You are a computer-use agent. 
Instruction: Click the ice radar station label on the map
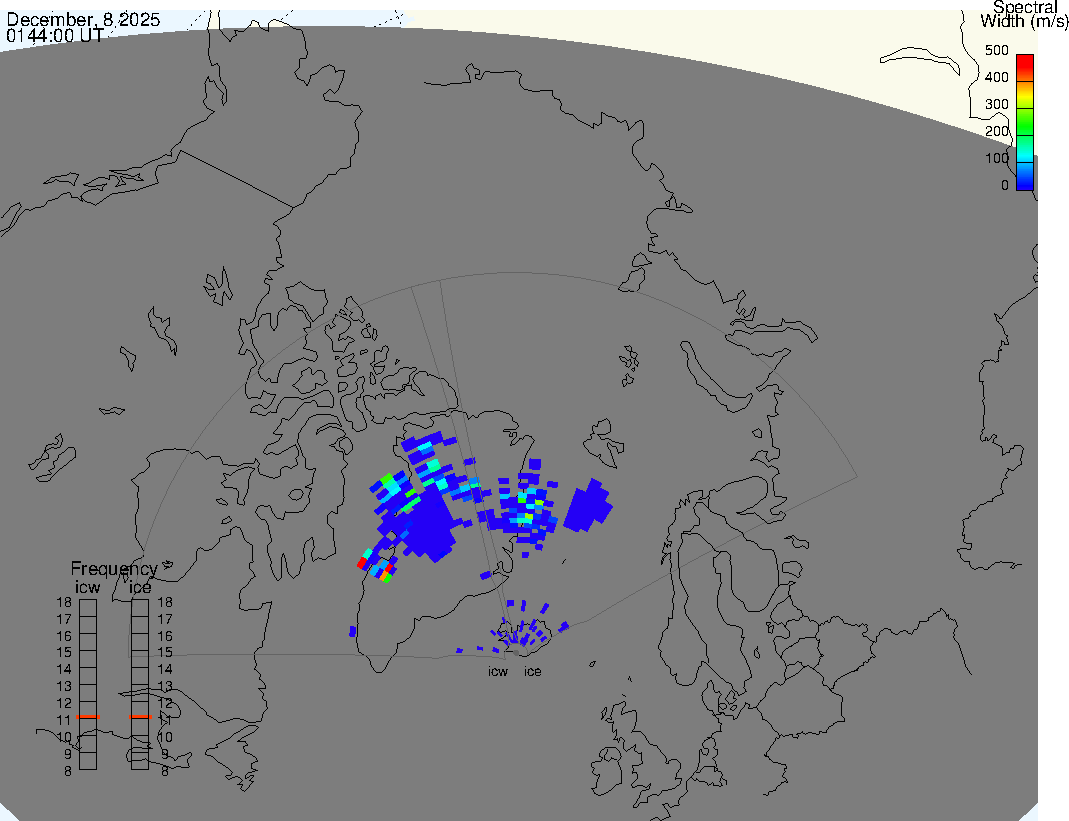coord(532,672)
